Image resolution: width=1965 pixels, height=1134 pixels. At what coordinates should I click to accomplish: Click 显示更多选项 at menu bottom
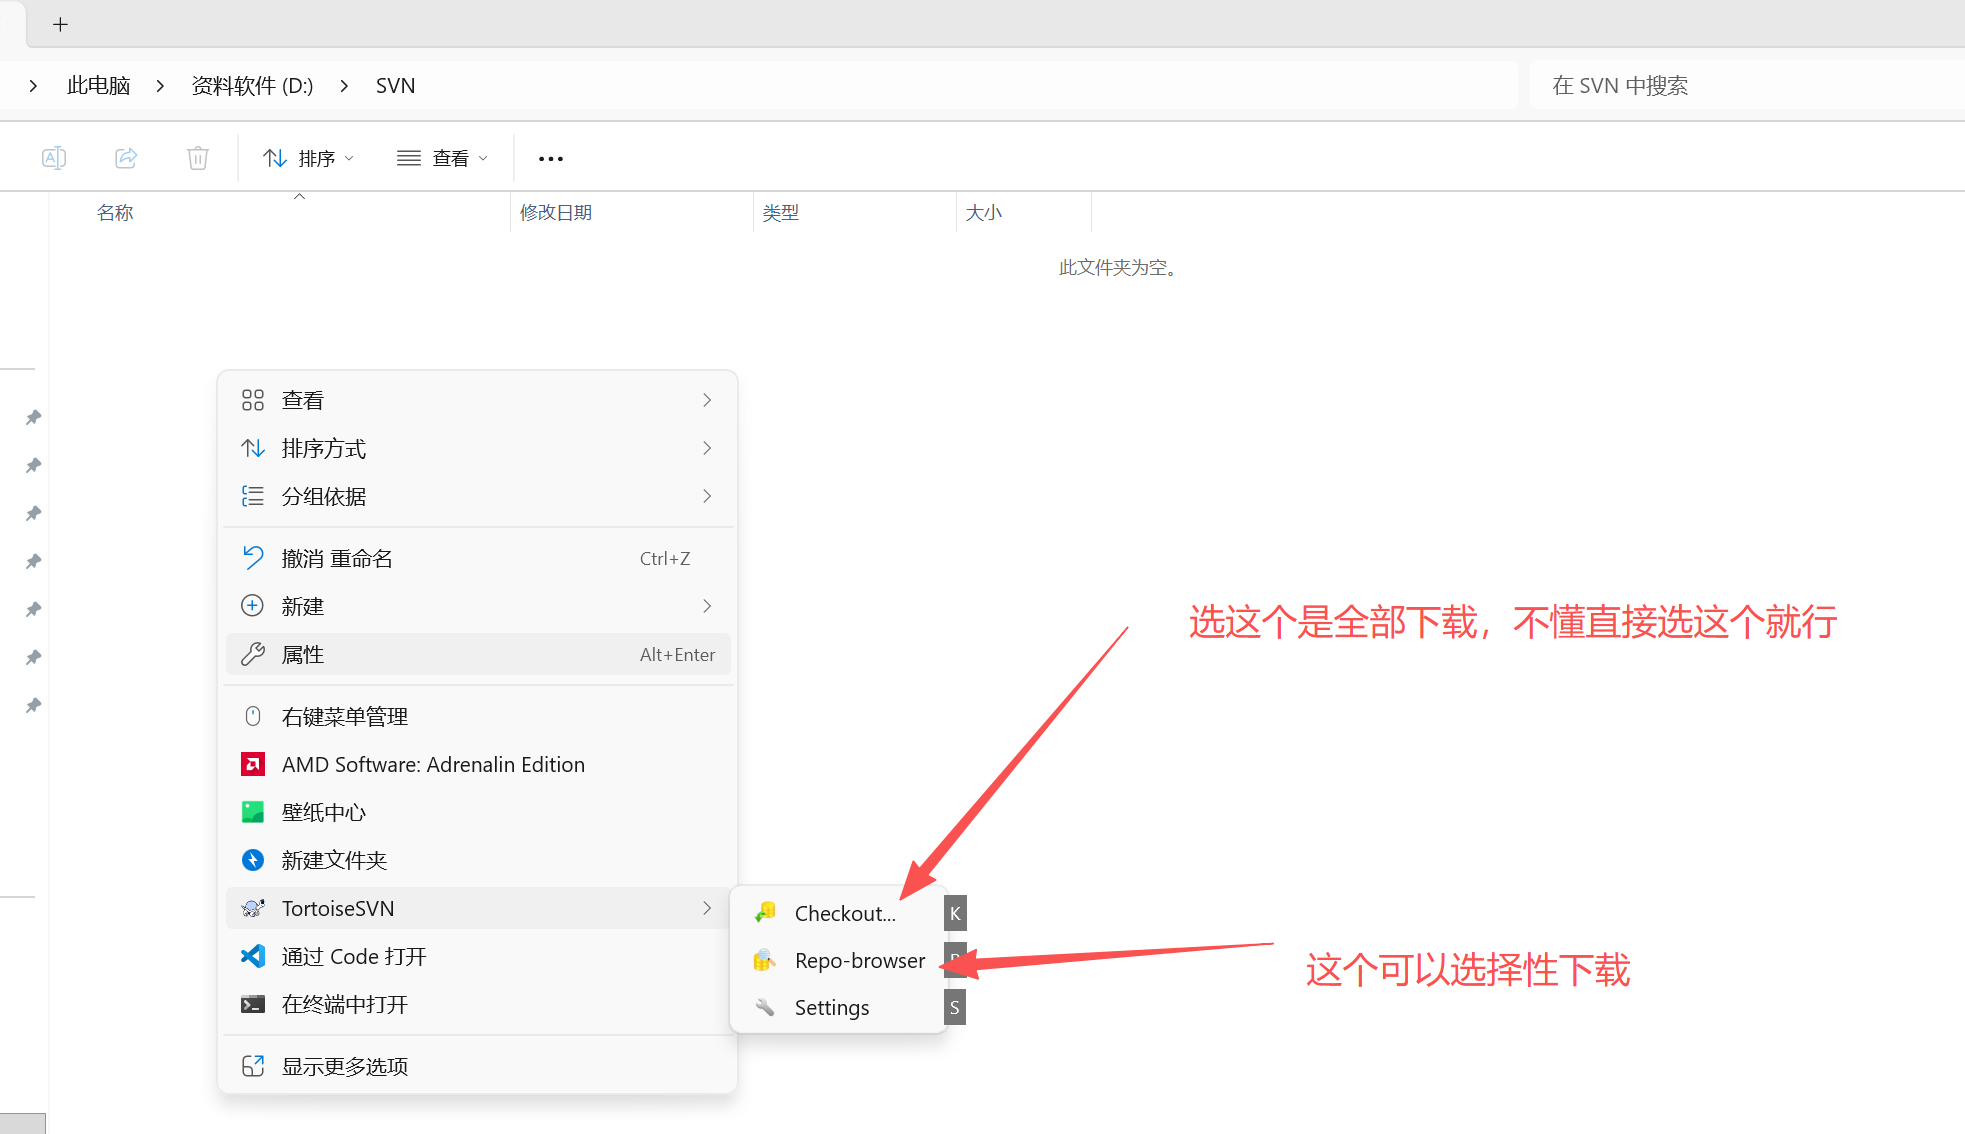(345, 1066)
